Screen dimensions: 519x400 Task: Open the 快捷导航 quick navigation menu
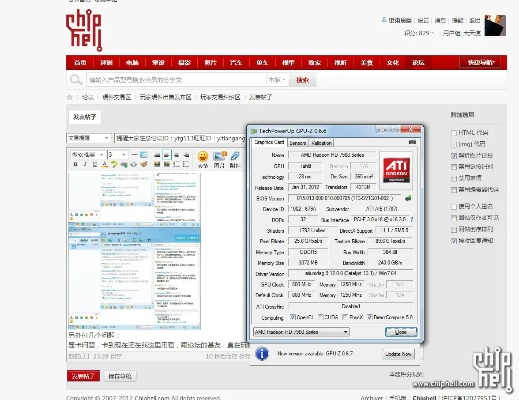pos(480,62)
